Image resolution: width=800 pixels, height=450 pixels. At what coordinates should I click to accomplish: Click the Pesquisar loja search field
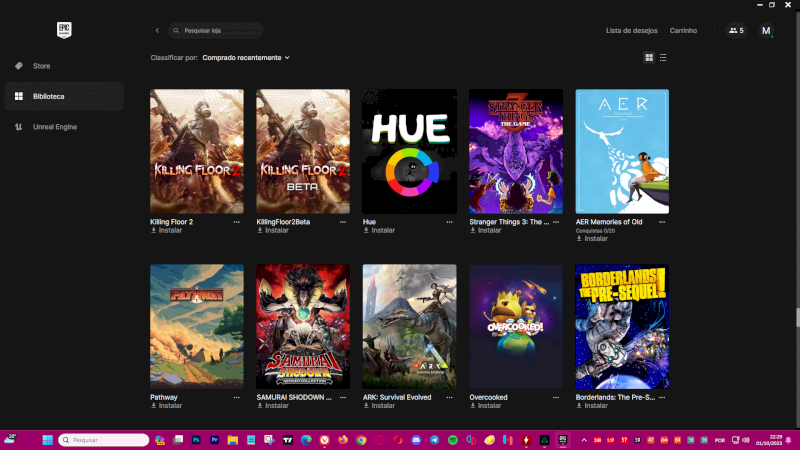coord(220,31)
